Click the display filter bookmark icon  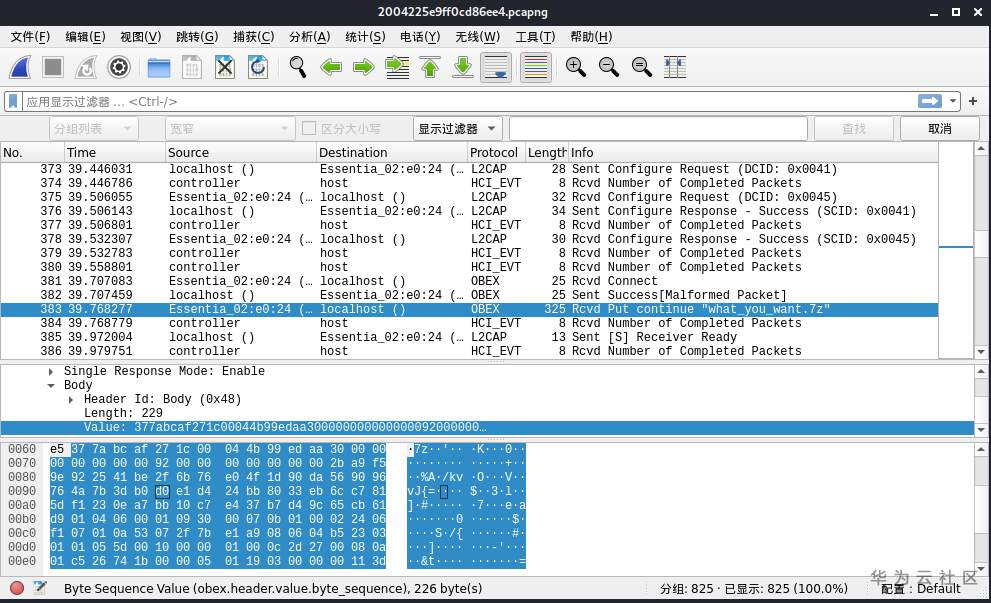(13, 101)
